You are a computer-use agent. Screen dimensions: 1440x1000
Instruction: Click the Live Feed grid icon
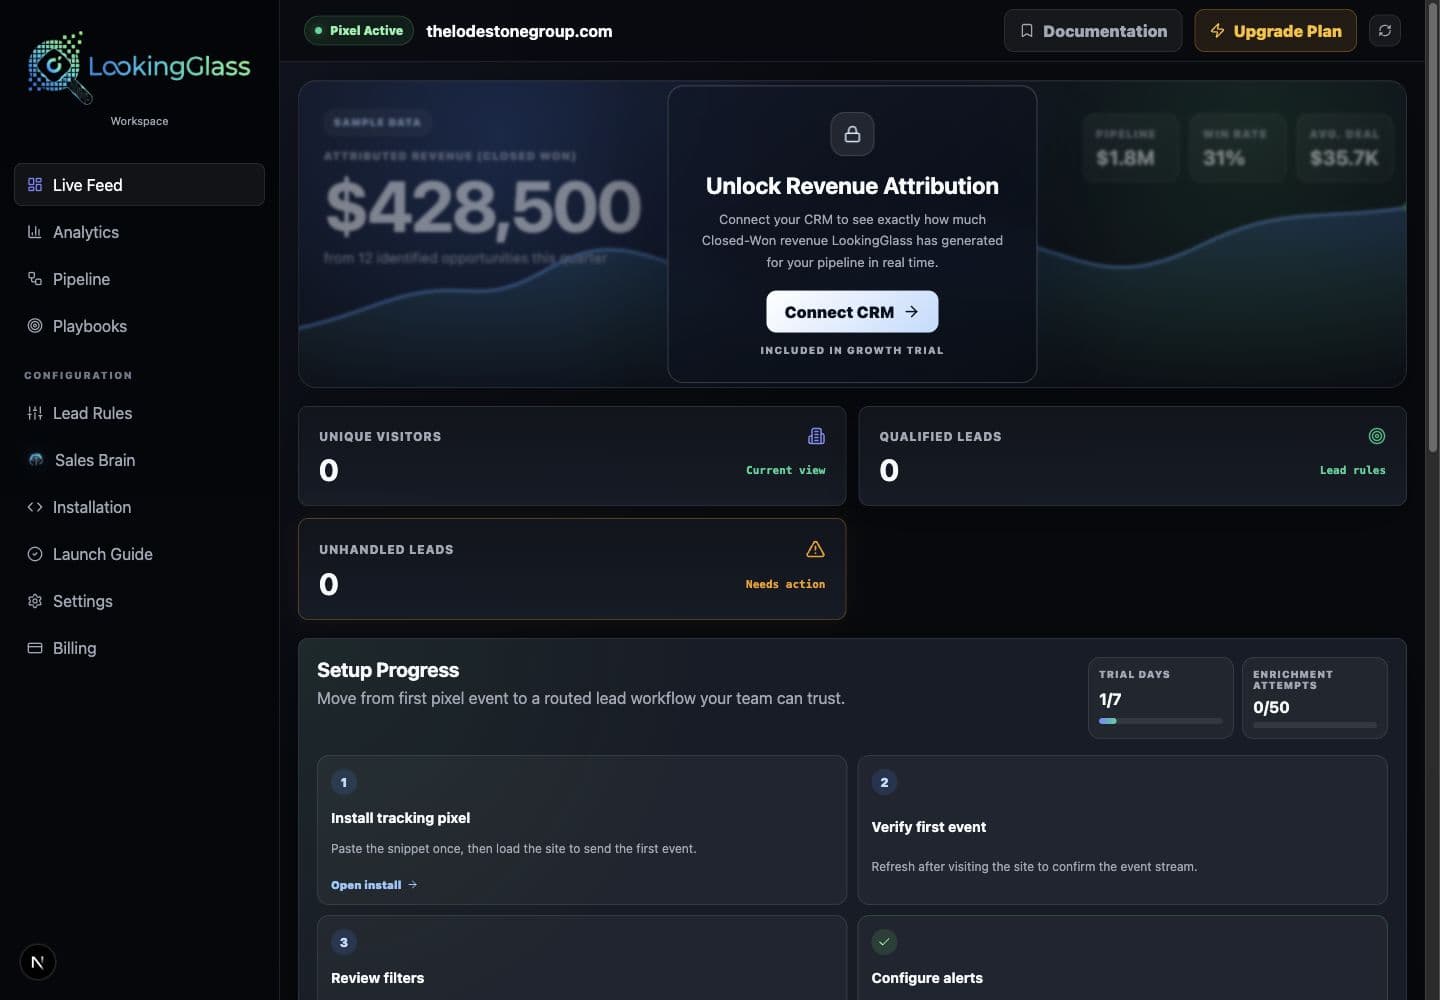35,185
